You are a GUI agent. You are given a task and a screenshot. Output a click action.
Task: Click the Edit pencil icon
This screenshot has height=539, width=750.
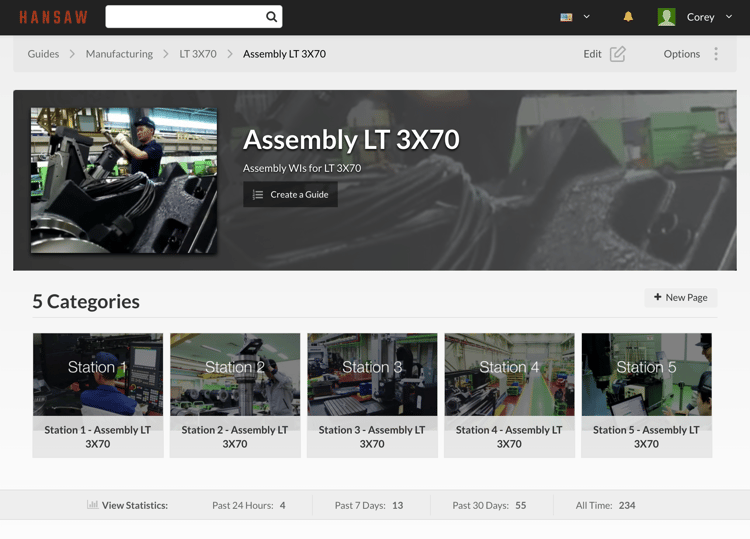(618, 54)
